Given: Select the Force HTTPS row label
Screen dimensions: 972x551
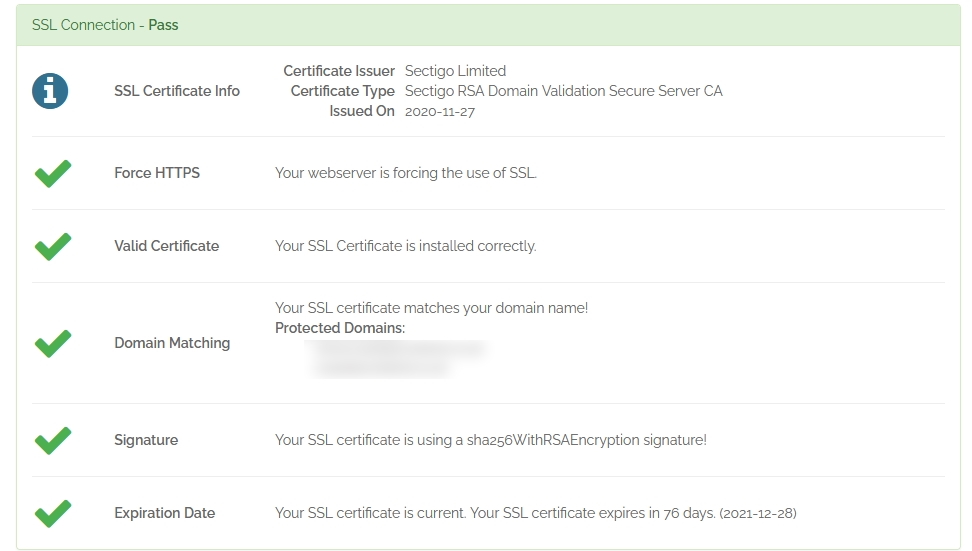Looking at the screenshot, I should pyautogui.click(x=157, y=173).
